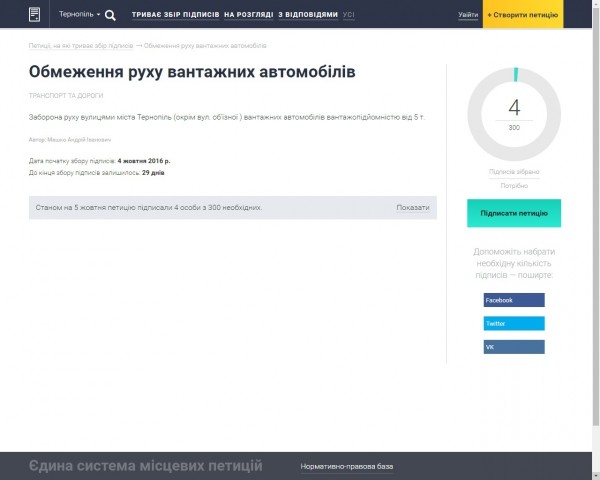The image size is (600, 480).
Task: Switch to the На розгляді tab
Action: (249, 15)
